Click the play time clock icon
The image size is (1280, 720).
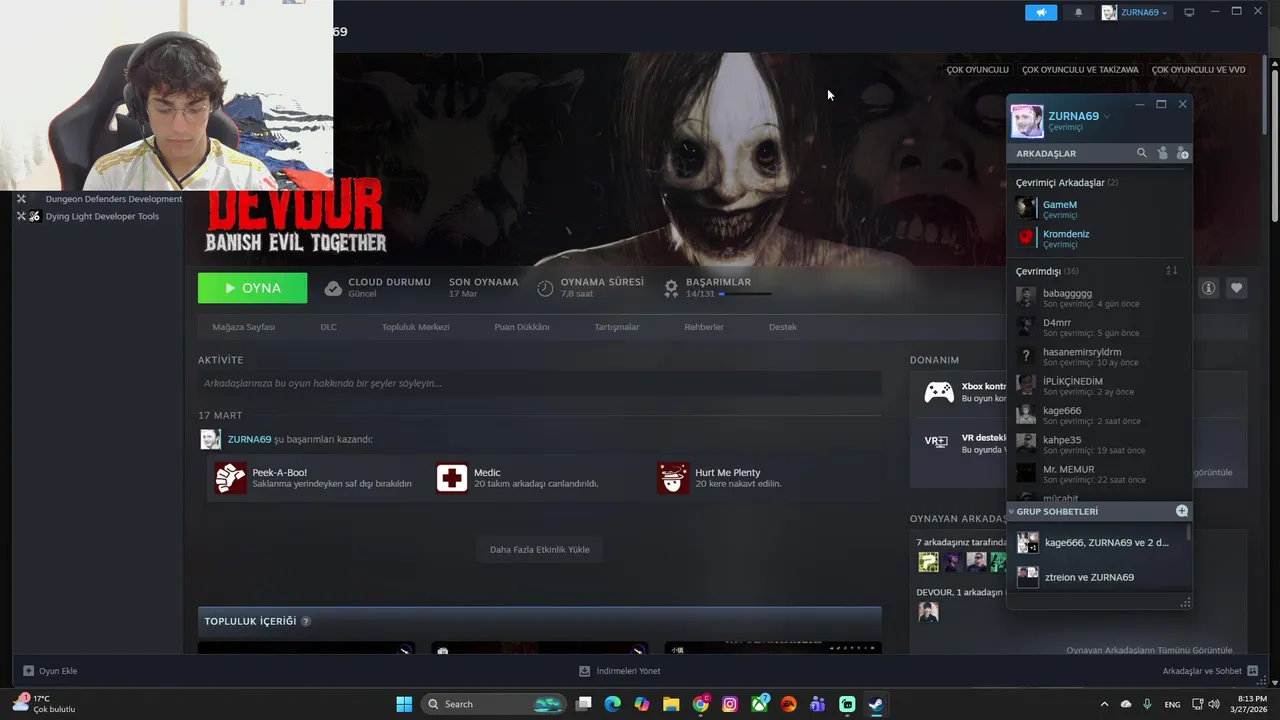tap(545, 288)
